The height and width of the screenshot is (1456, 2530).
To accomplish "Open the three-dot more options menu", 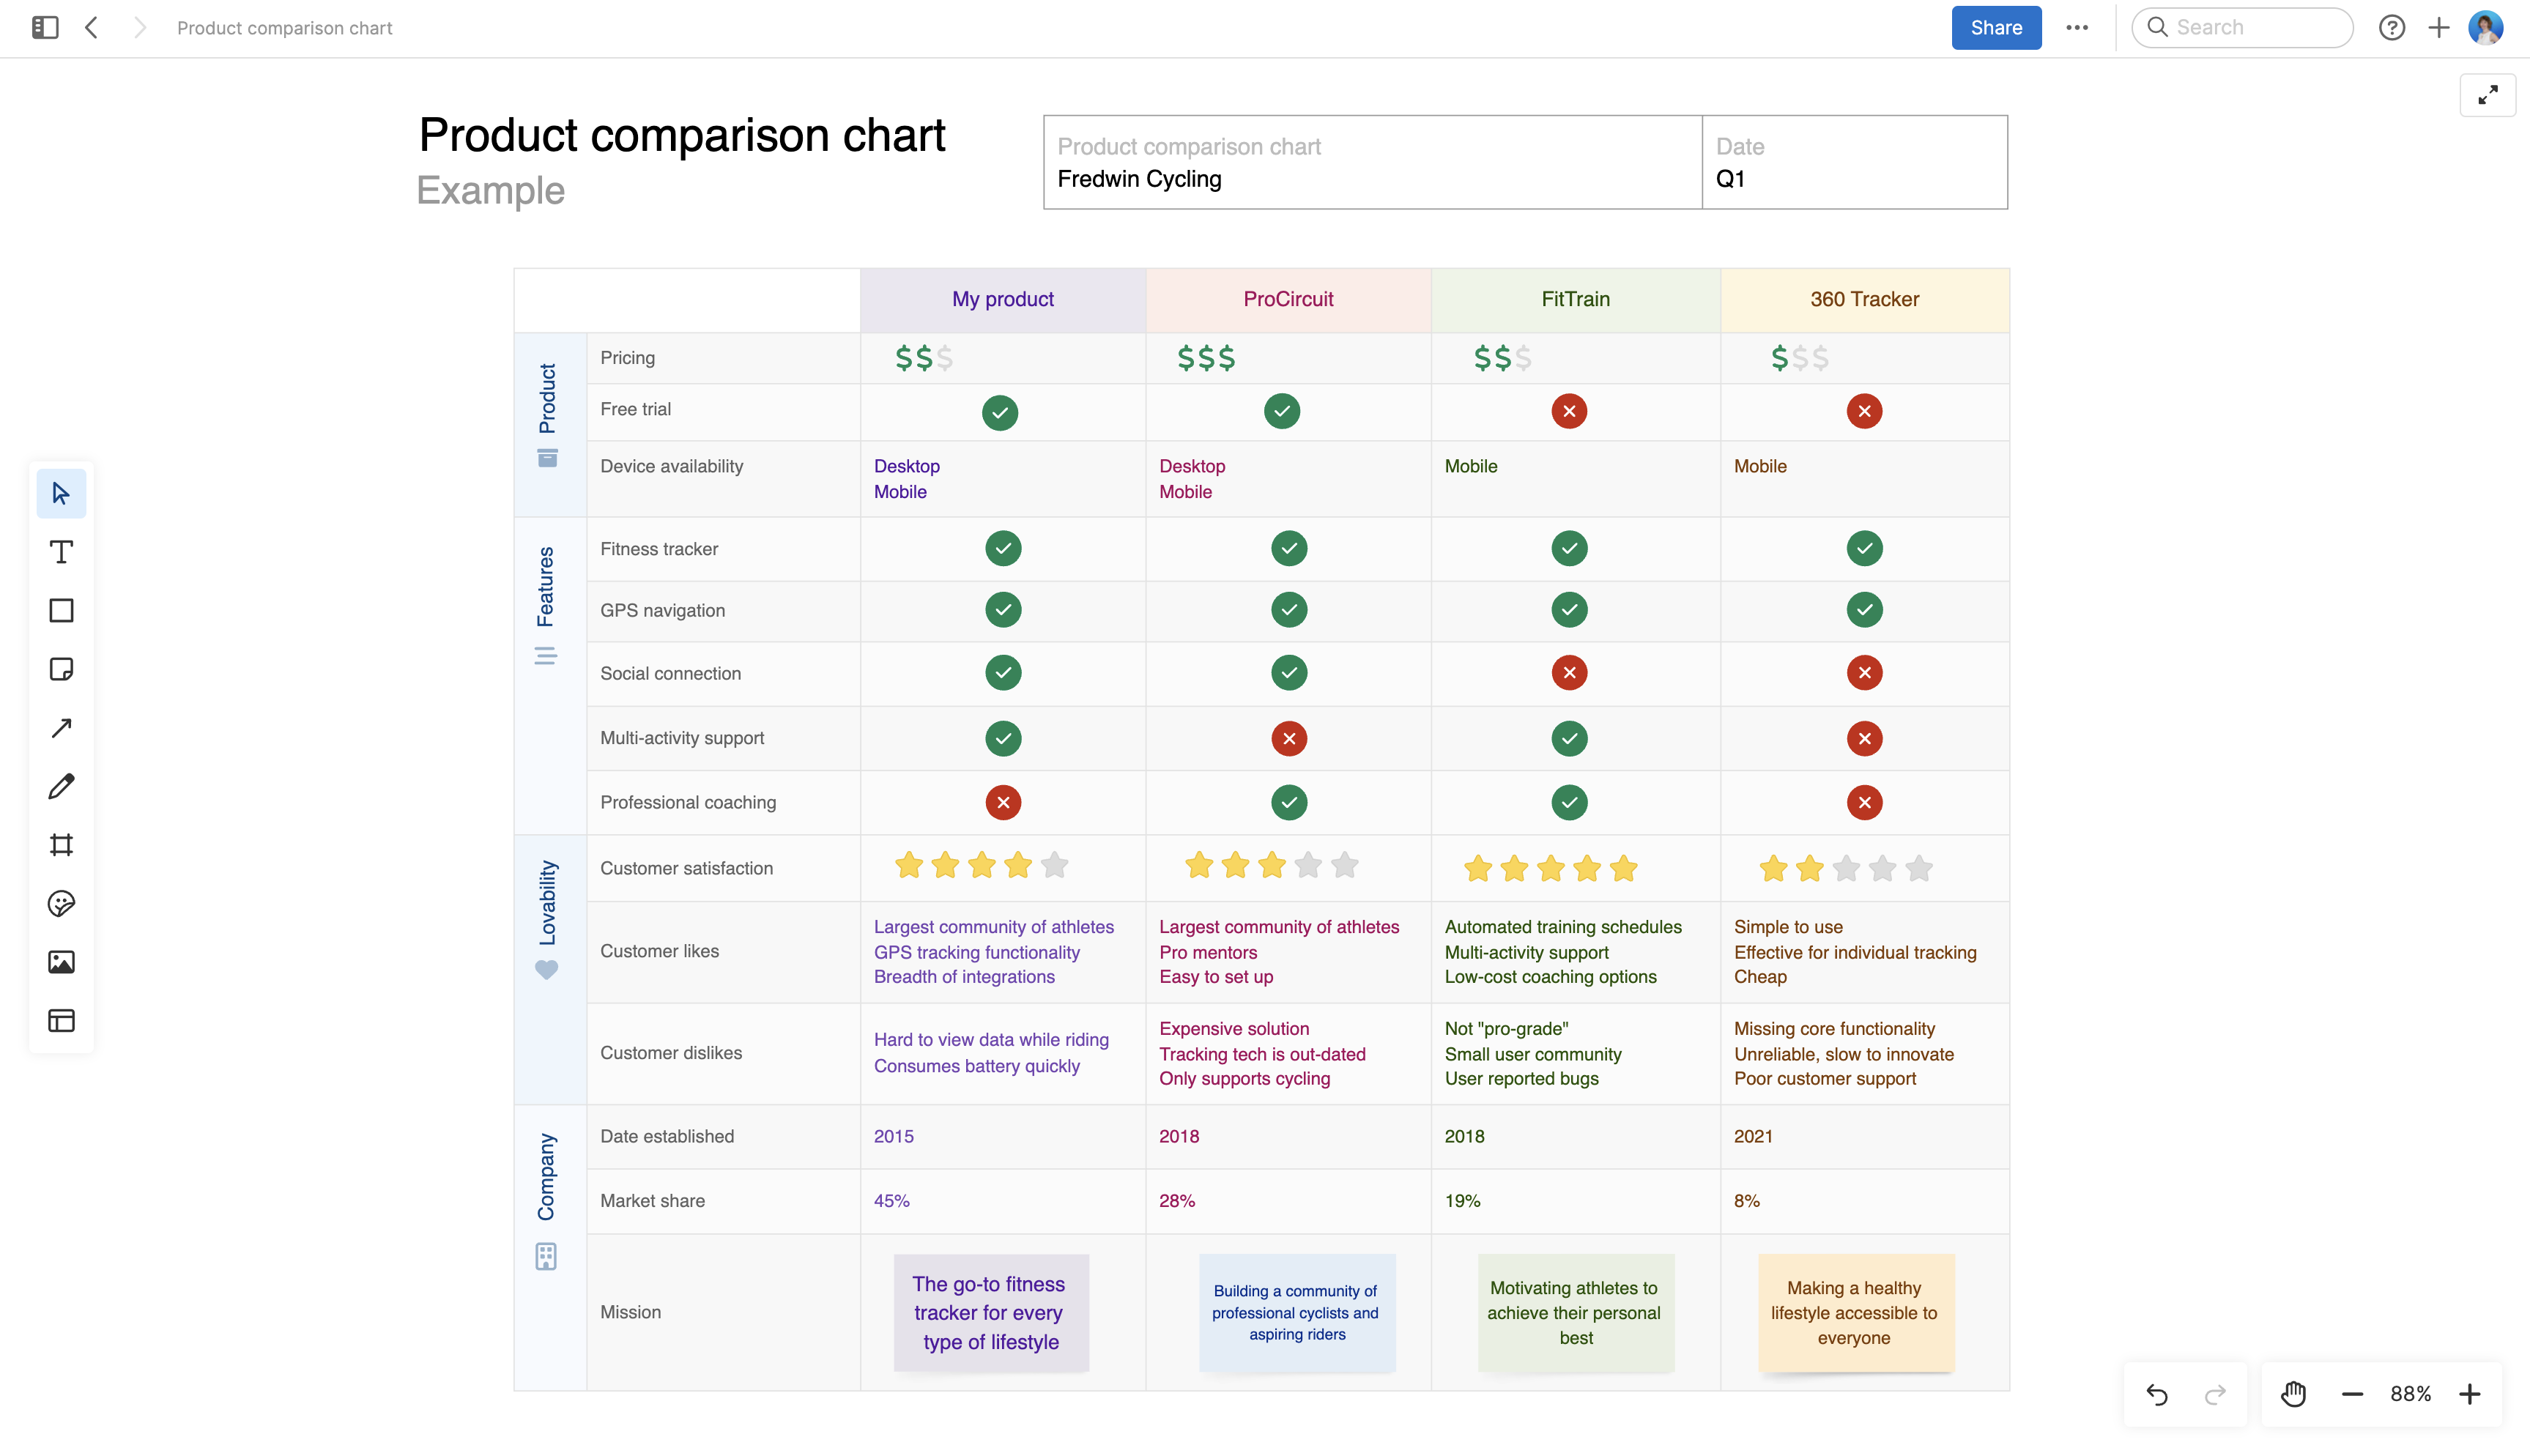I will (x=2077, y=27).
